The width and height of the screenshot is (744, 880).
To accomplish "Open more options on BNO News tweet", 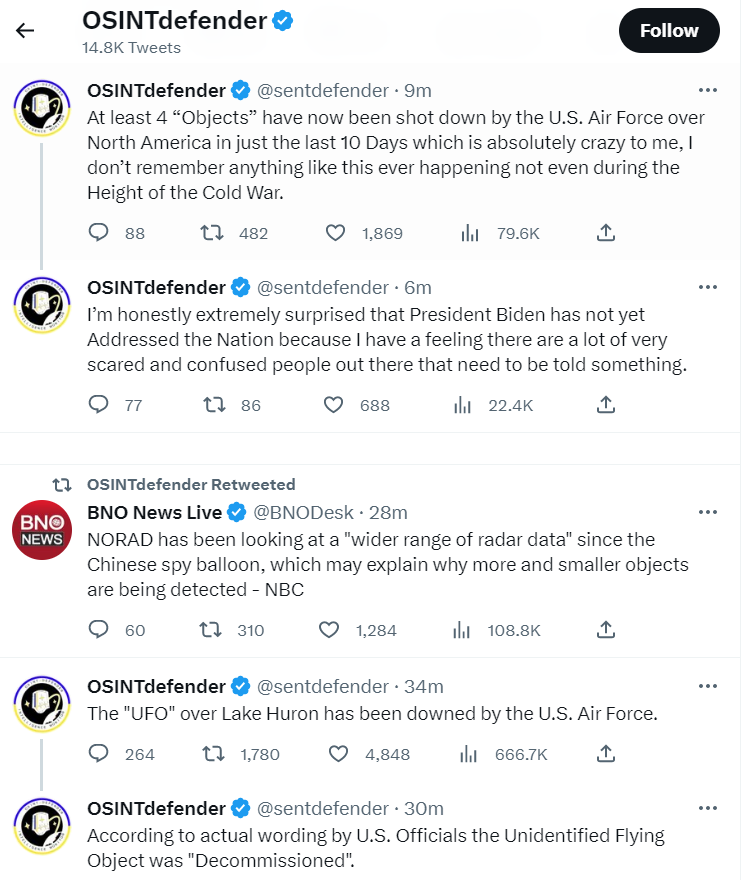I will pyautogui.click(x=708, y=512).
